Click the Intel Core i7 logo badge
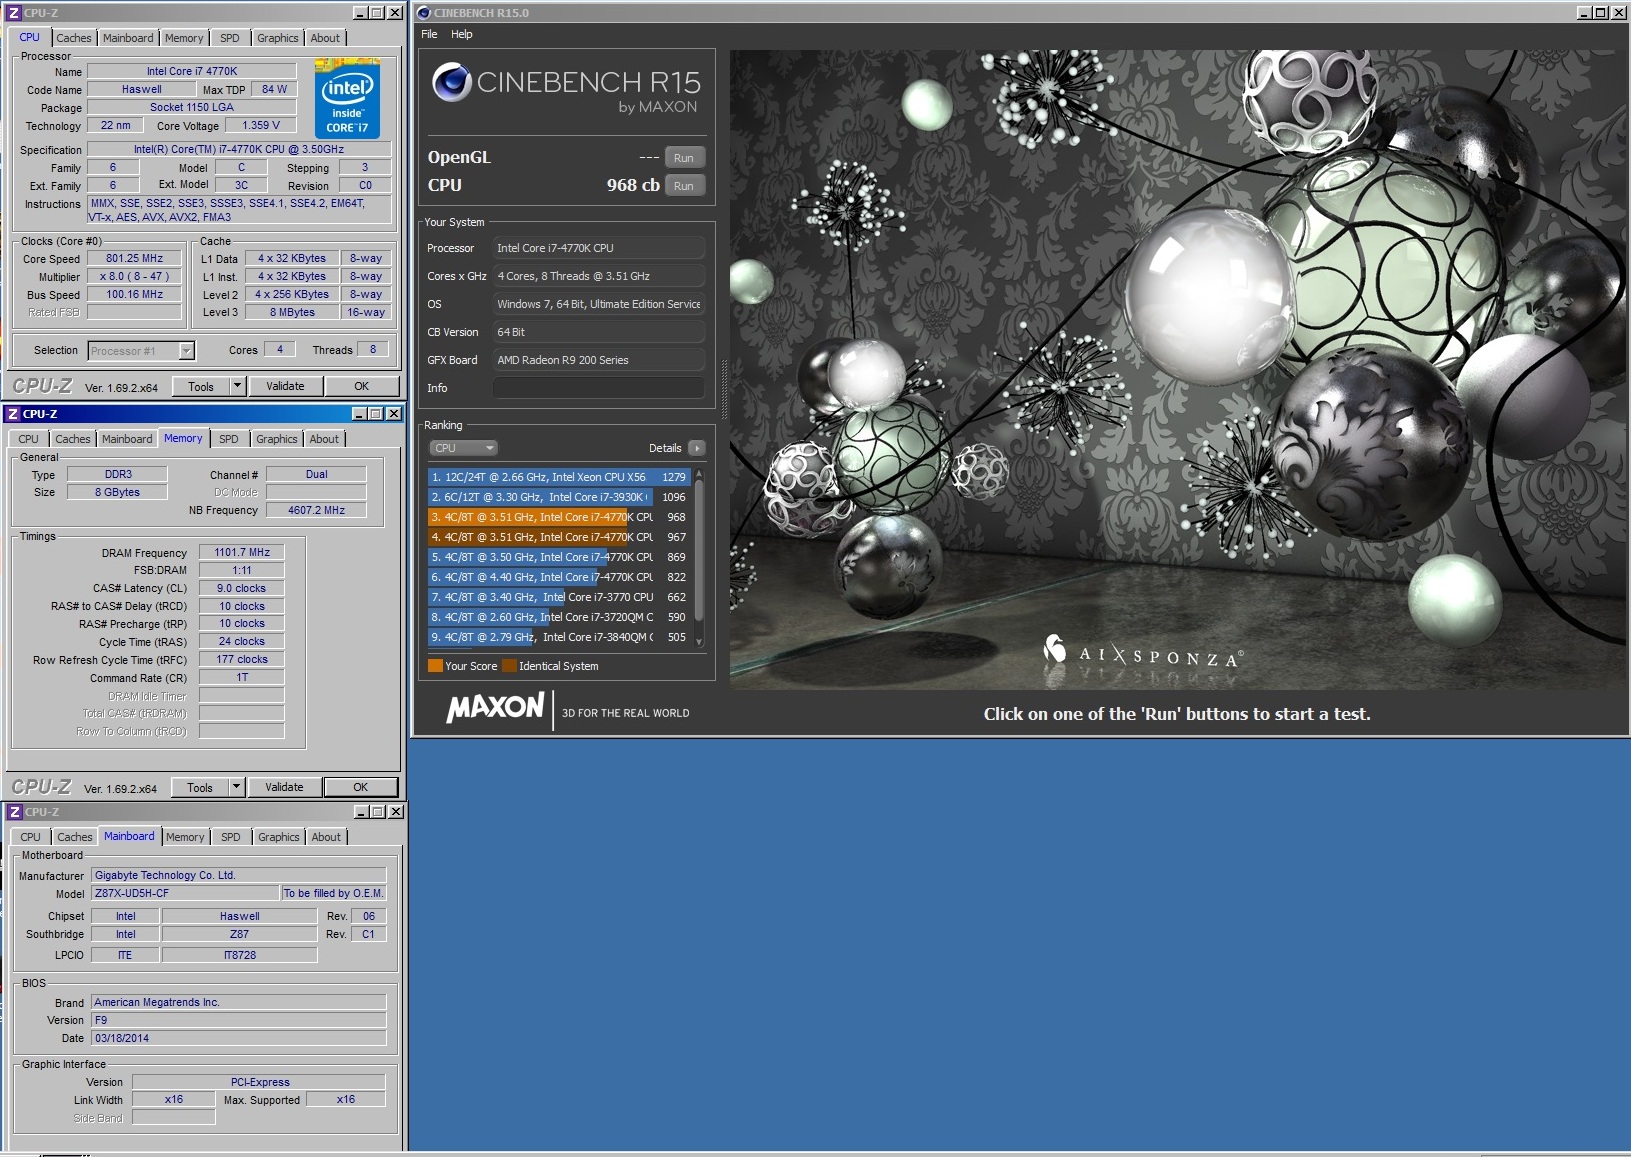 (x=347, y=99)
